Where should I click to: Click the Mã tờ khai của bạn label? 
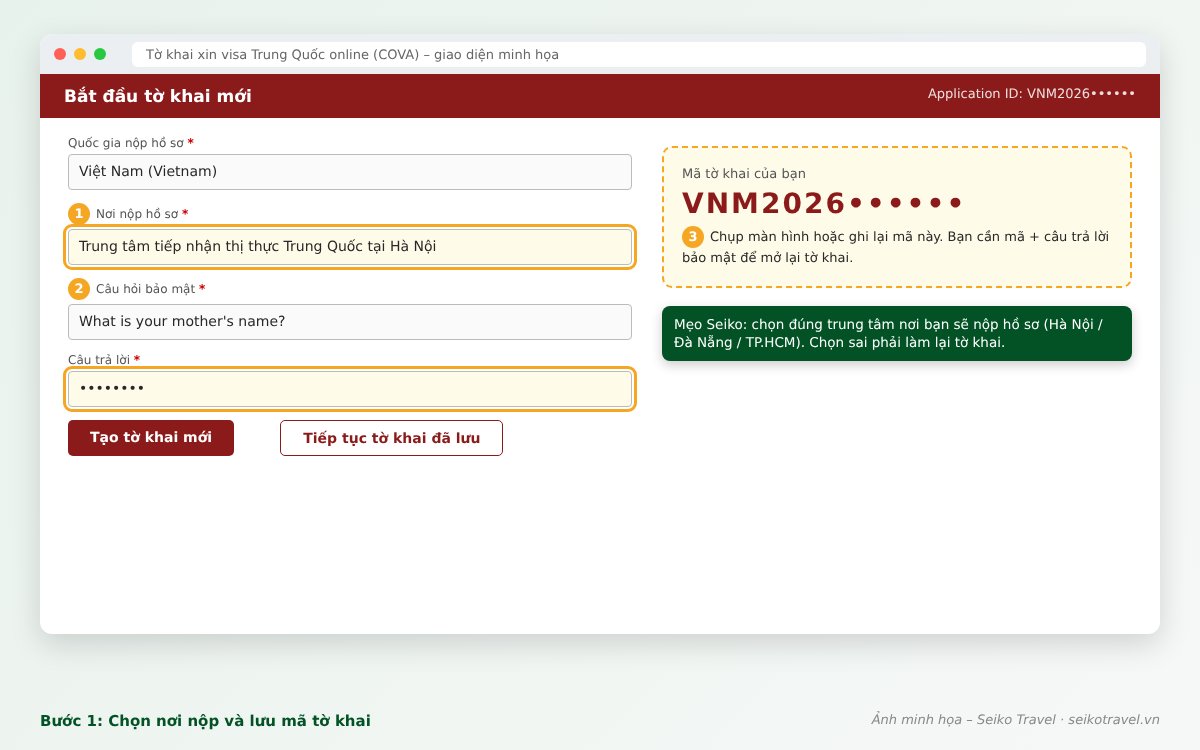pyautogui.click(x=744, y=173)
